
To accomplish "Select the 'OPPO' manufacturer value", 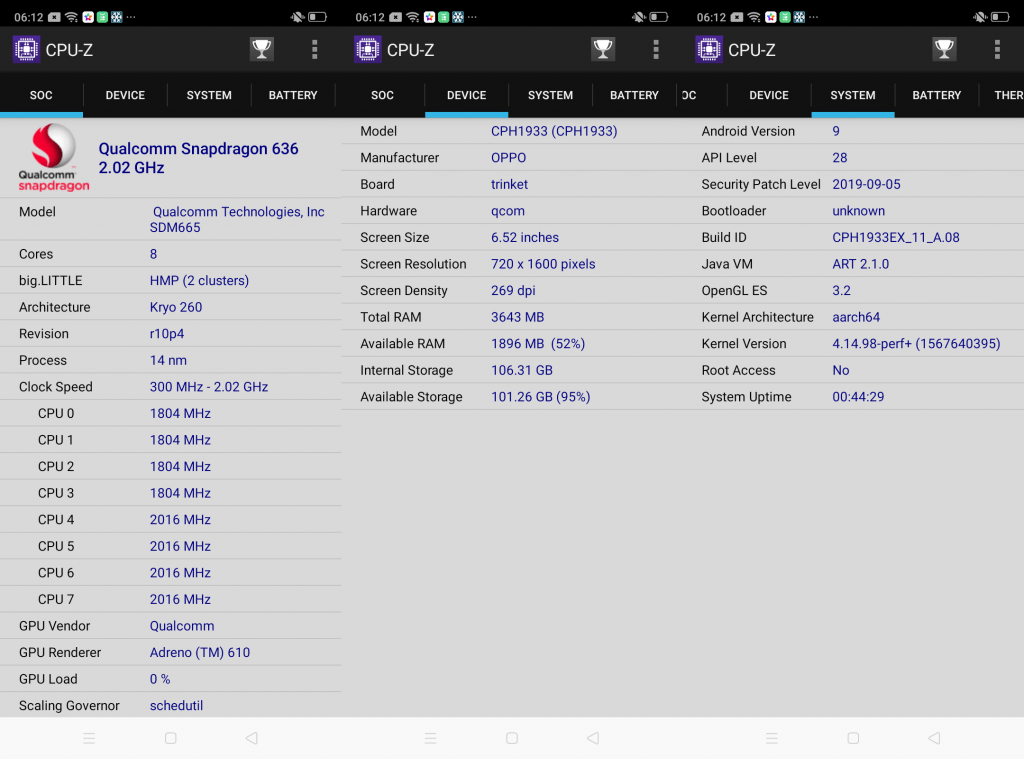I will (508, 158).
